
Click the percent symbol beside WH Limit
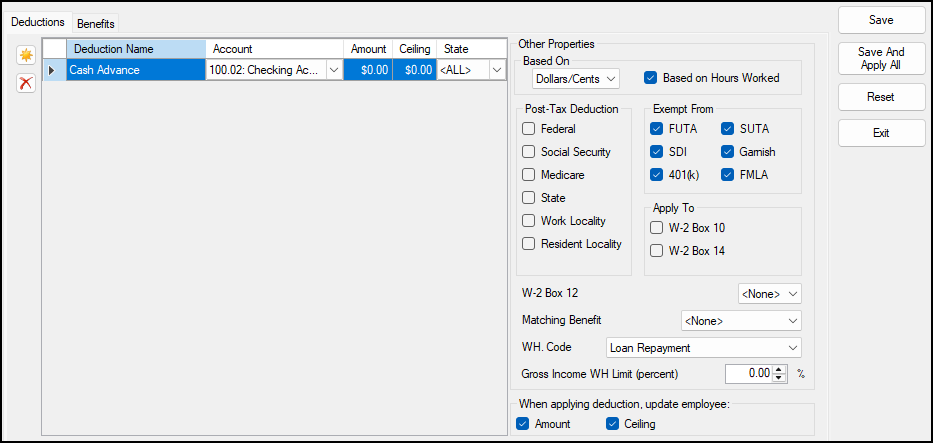pyautogui.click(x=800, y=374)
